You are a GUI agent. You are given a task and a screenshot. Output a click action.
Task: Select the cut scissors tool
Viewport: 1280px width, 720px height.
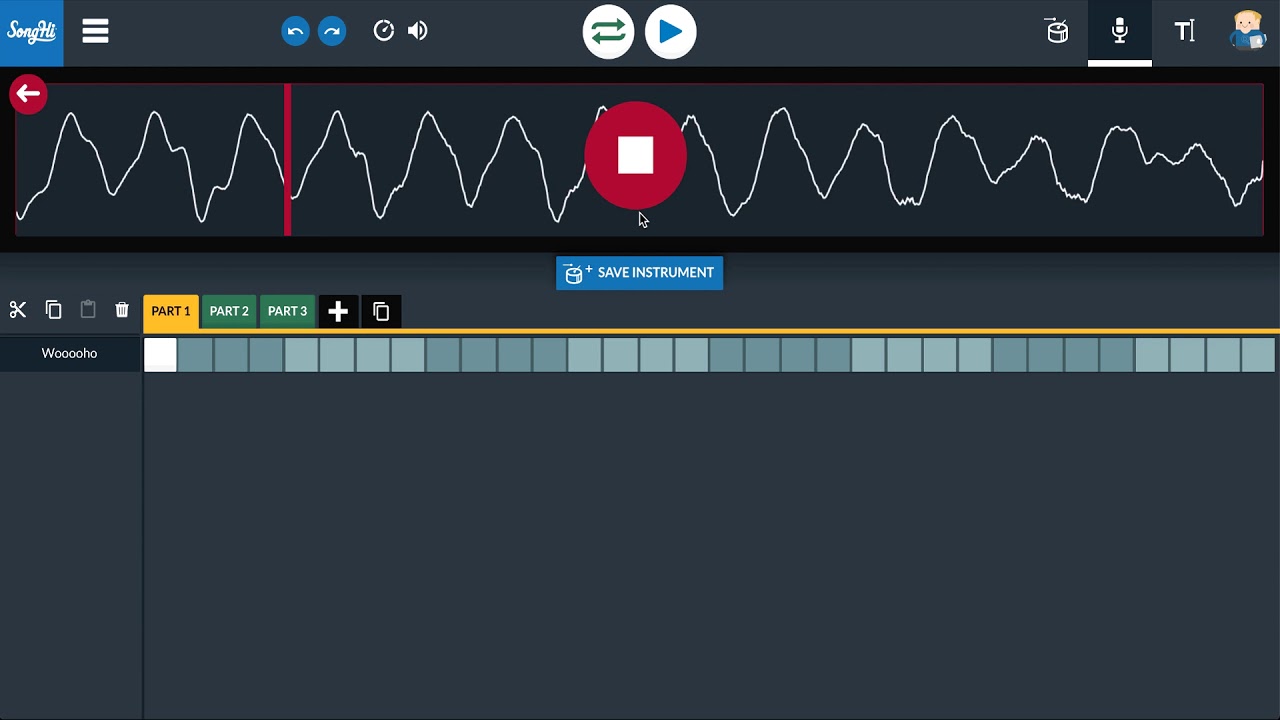click(18, 310)
